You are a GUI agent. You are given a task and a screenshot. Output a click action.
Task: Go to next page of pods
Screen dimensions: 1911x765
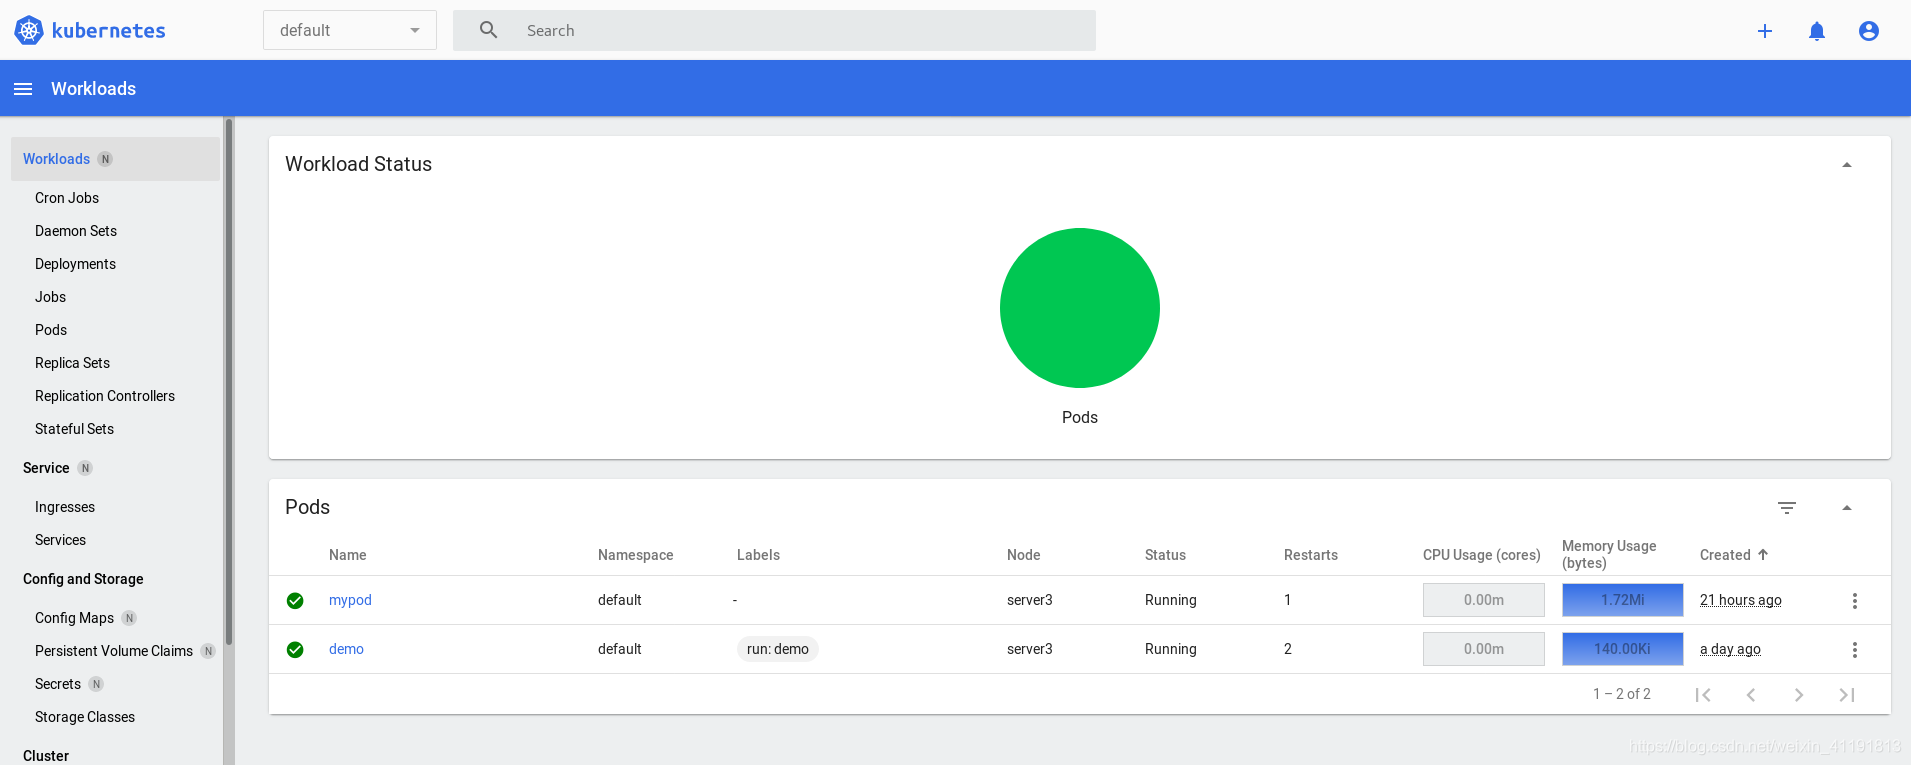tap(1799, 695)
